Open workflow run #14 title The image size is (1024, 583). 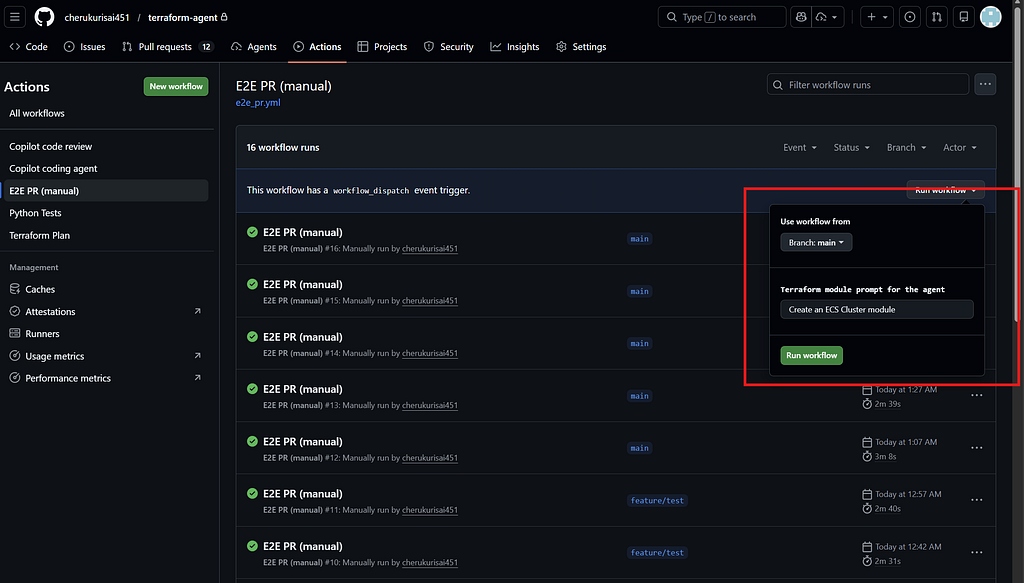pos(302,337)
